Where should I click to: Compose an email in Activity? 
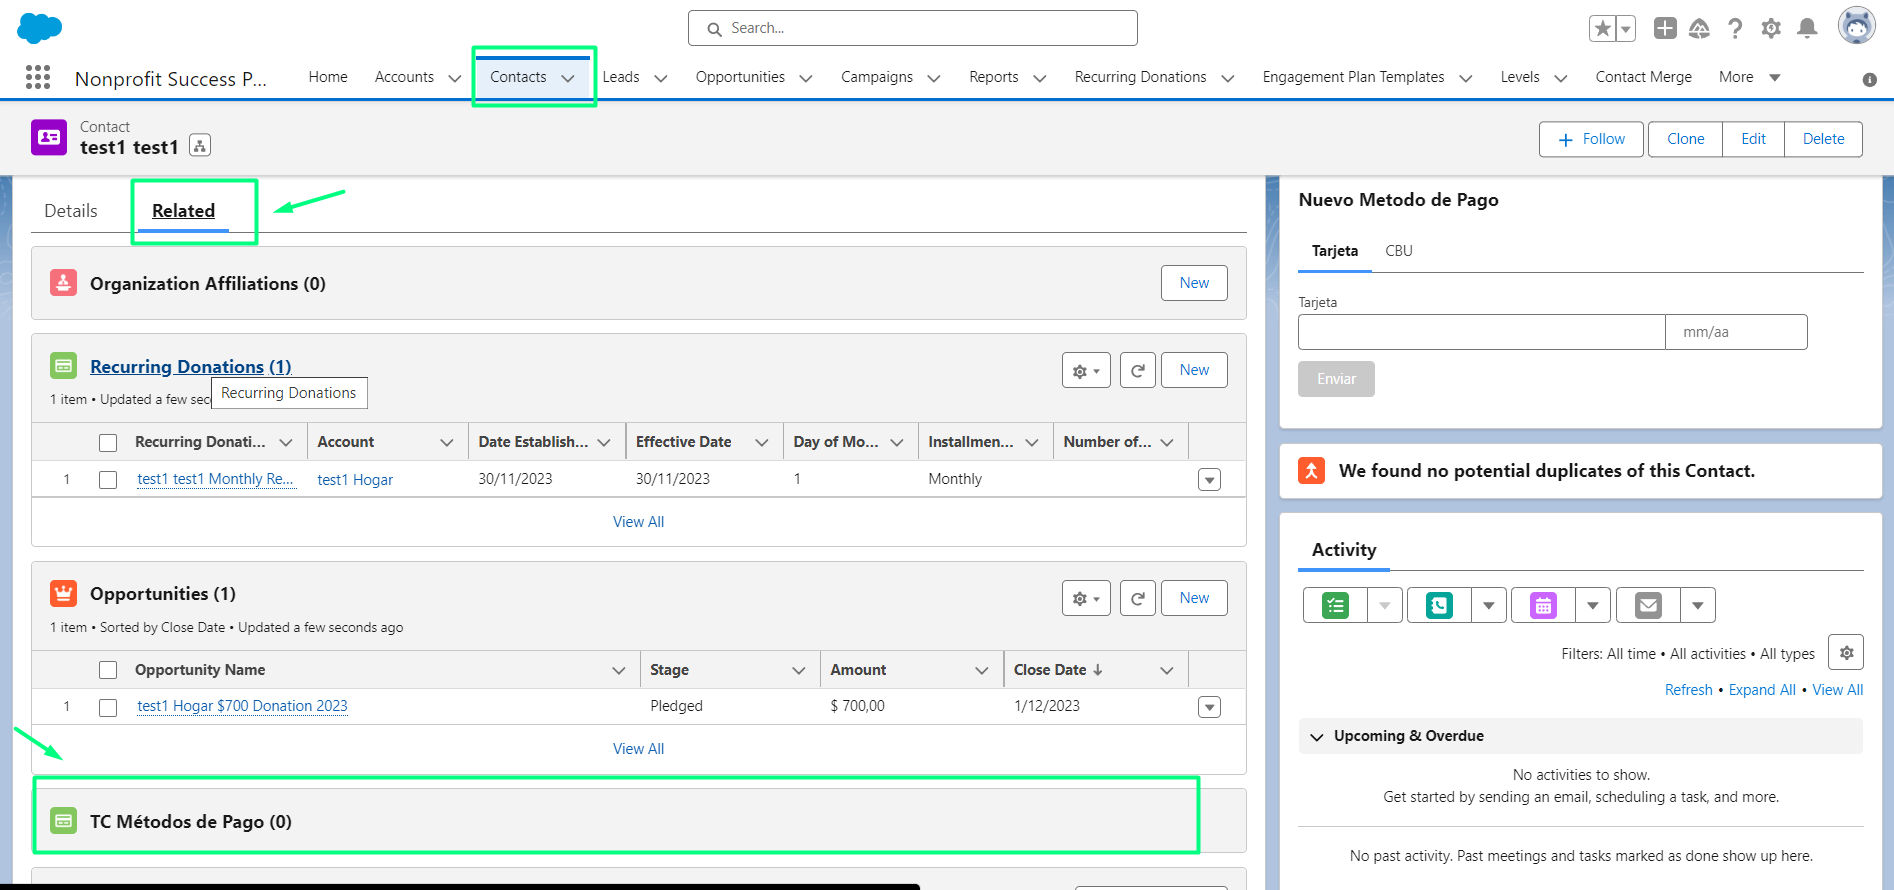[x=1648, y=605]
